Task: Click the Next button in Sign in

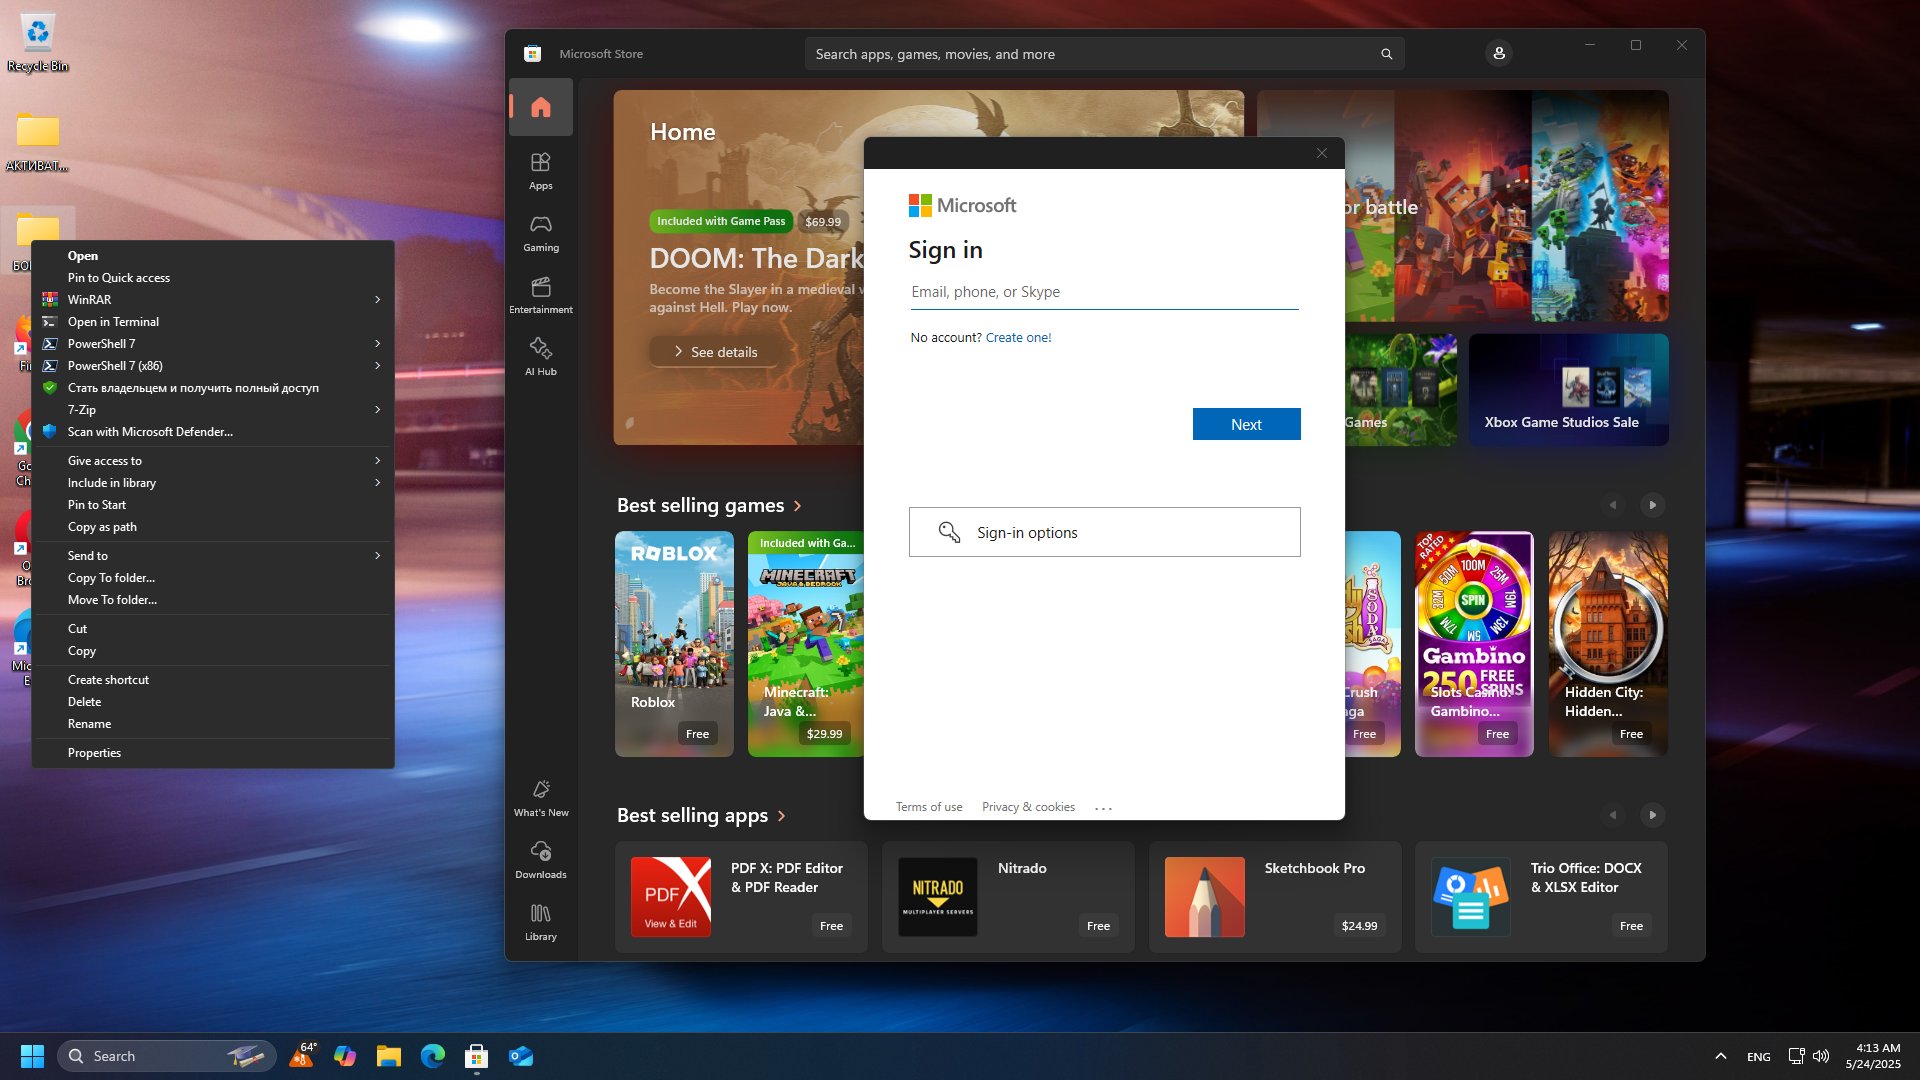Action: point(1246,424)
